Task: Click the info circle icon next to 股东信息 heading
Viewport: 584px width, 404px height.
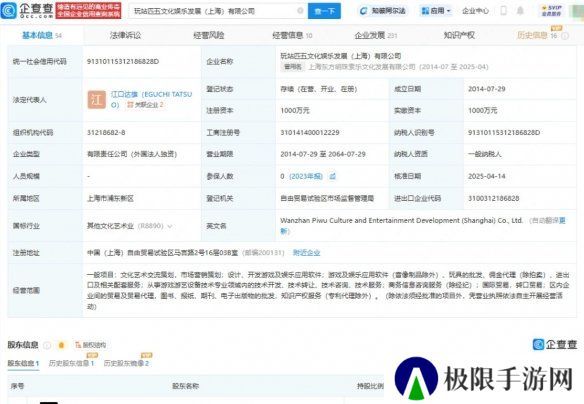Action: coord(47,345)
